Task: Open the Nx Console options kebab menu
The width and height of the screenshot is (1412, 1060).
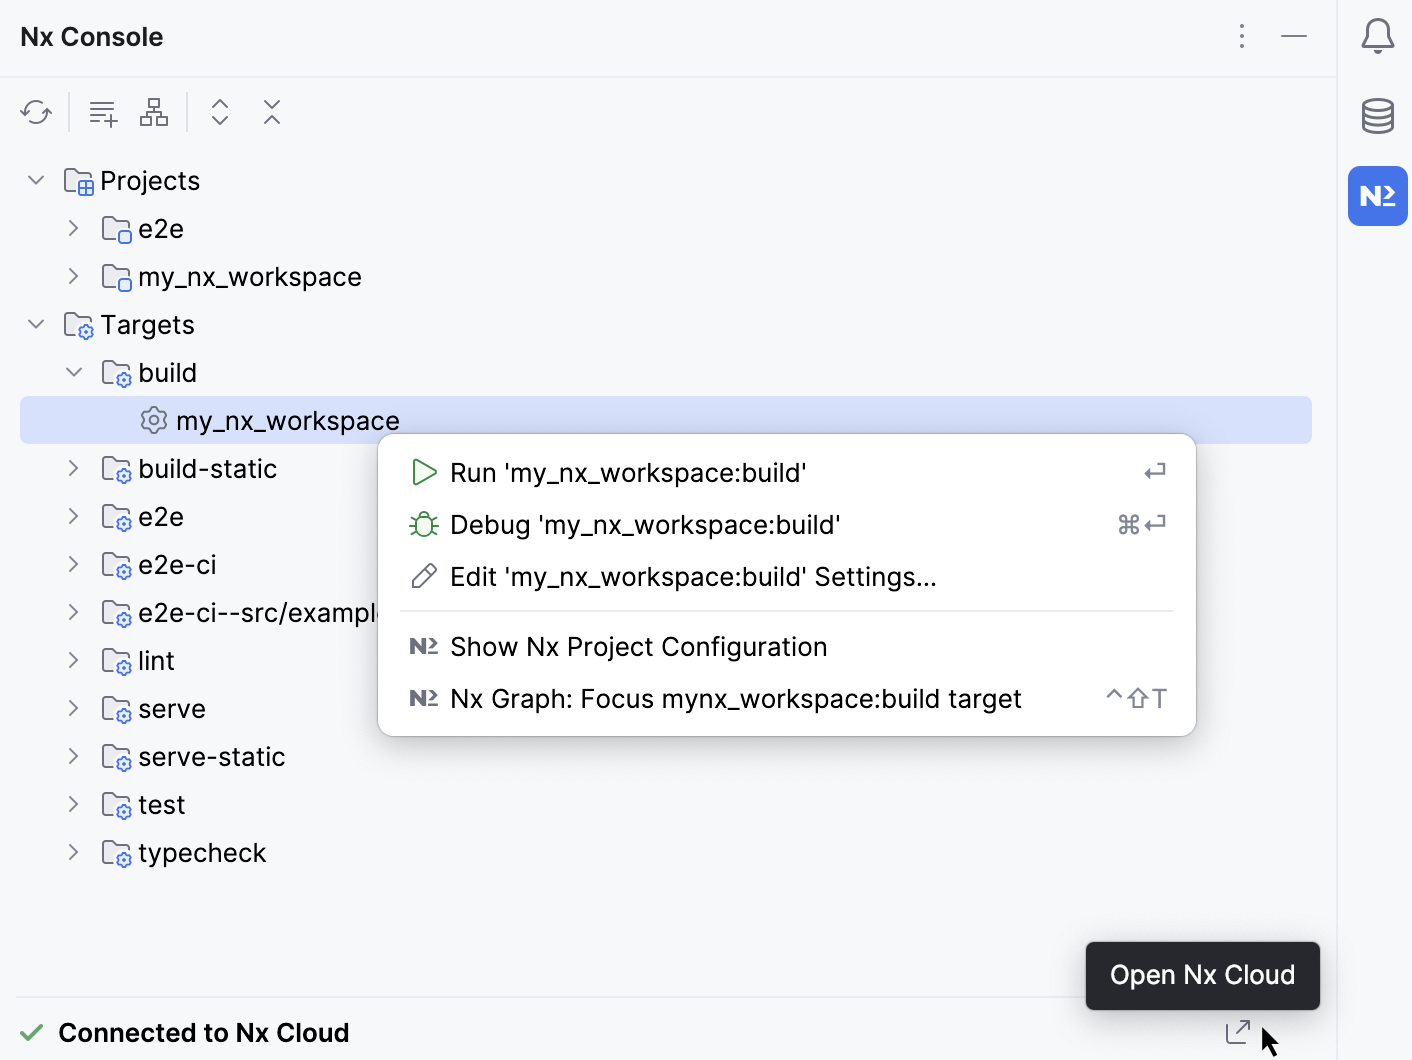Action: 1241,36
